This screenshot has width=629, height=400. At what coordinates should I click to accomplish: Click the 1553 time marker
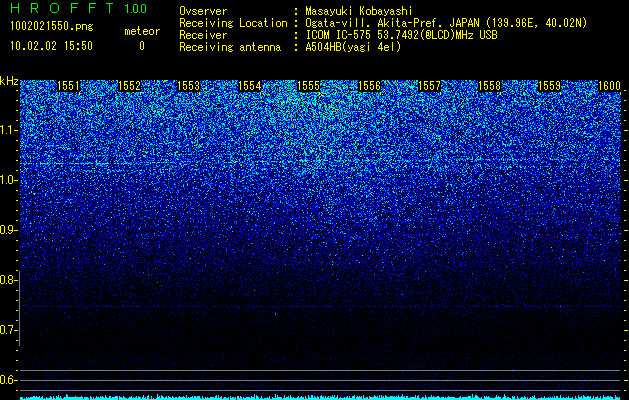pos(189,86)
